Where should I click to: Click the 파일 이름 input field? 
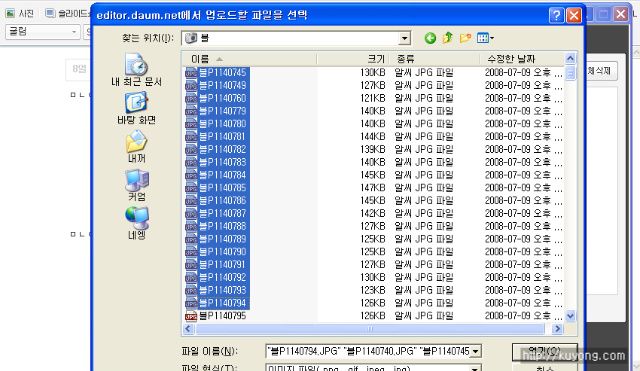(368, 351)
